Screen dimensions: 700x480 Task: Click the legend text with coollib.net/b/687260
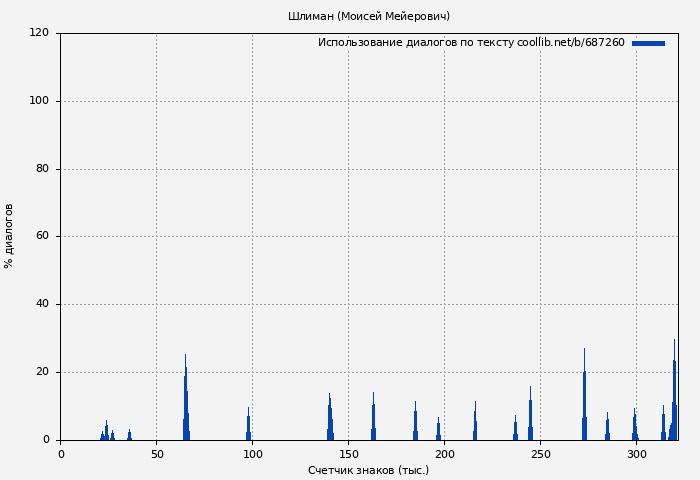tap(471, 43)
